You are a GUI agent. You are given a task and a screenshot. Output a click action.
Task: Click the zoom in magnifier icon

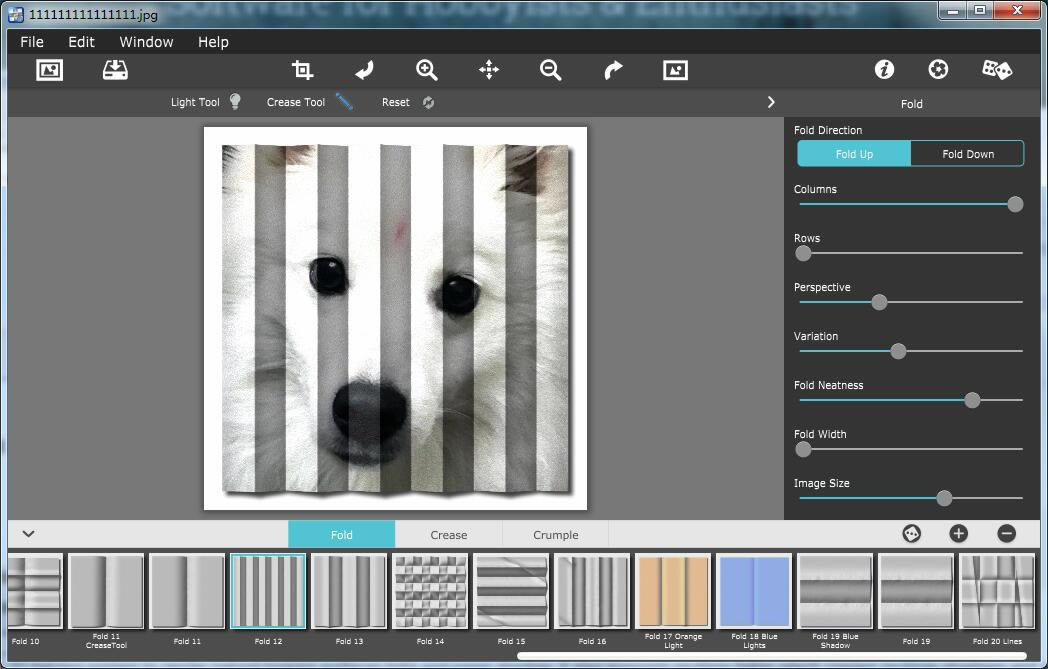click(x=427, y=70)
